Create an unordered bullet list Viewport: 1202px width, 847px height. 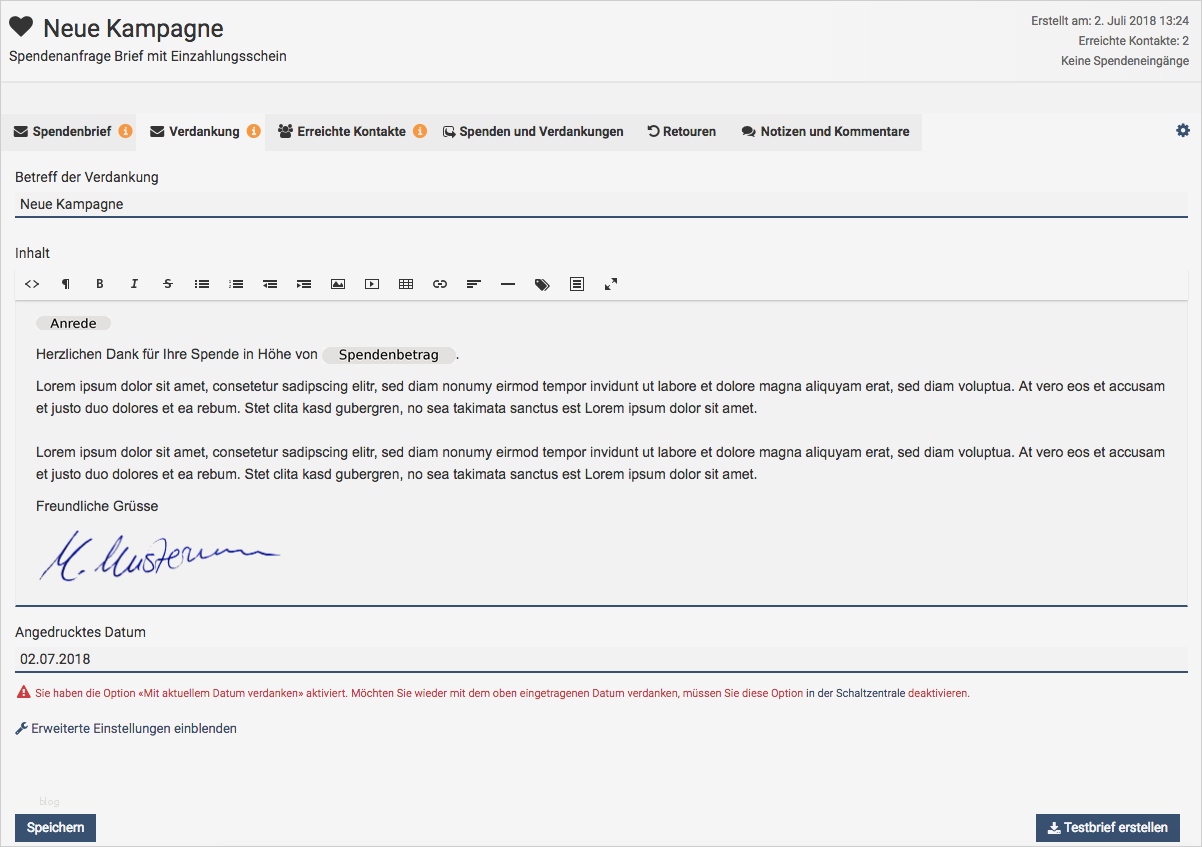click(x=202, y=283)
